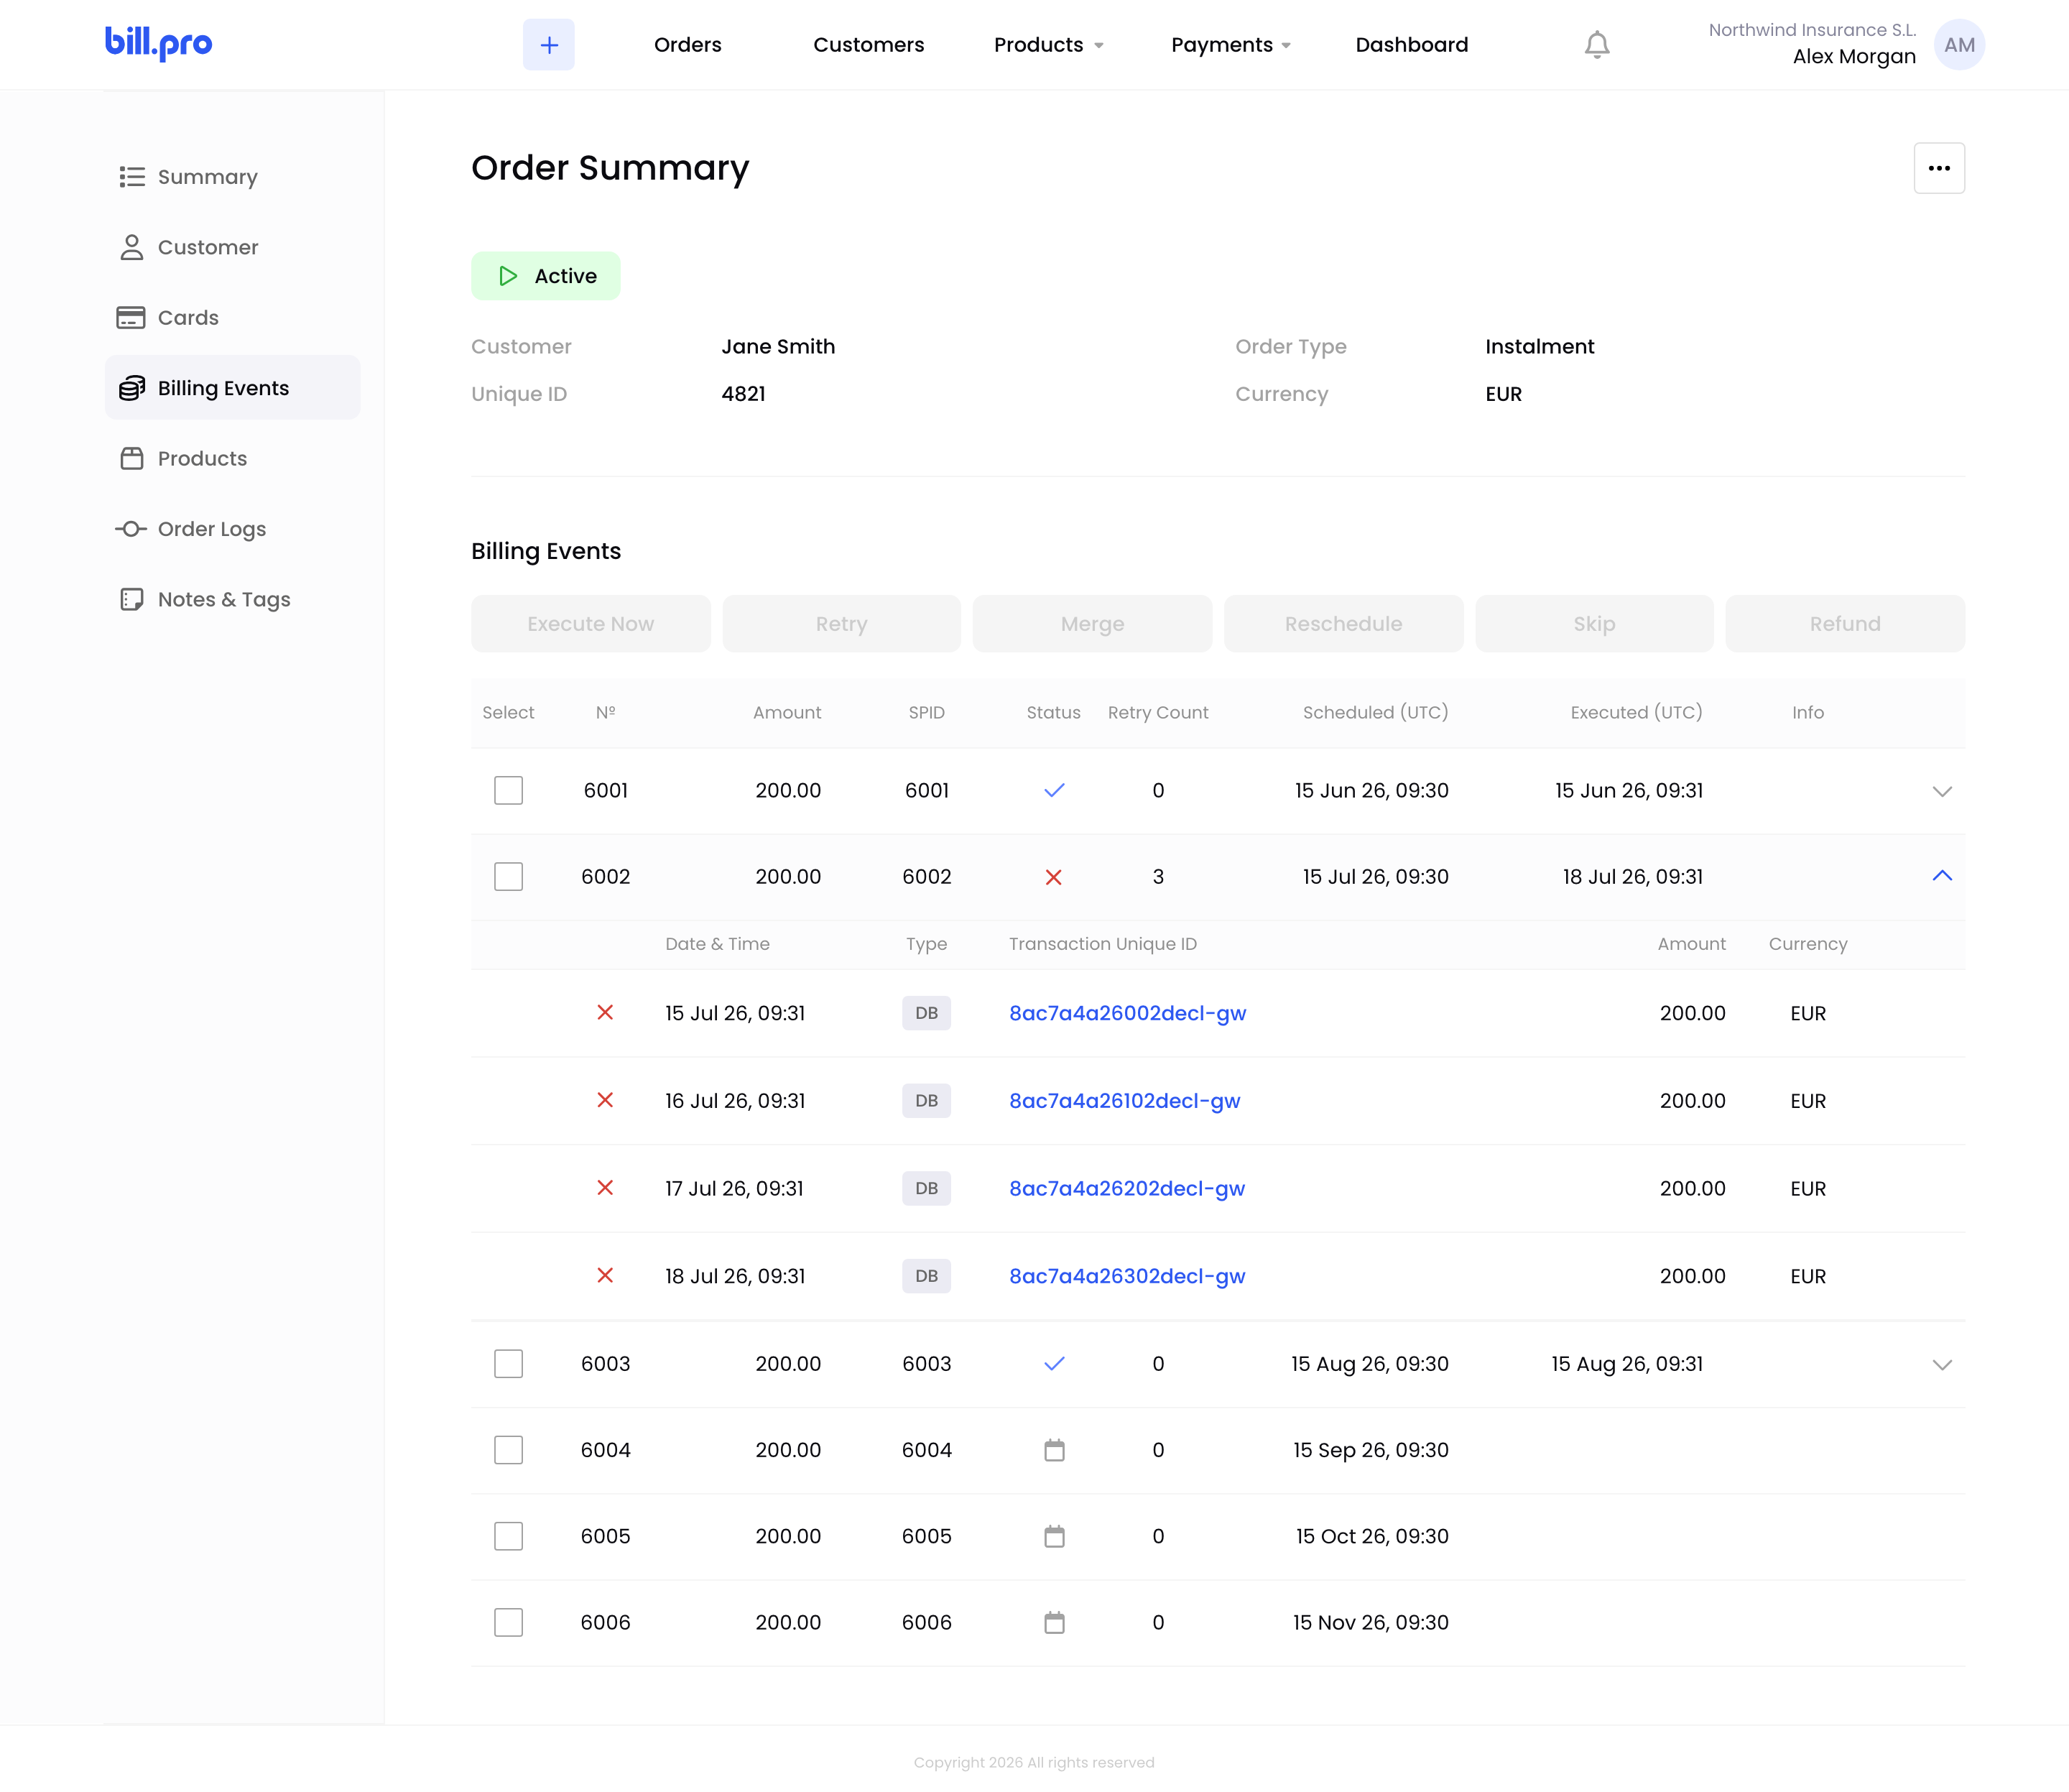Go to Customers in the top navigation
The image size is (2069, 1792).
(868, 44)
